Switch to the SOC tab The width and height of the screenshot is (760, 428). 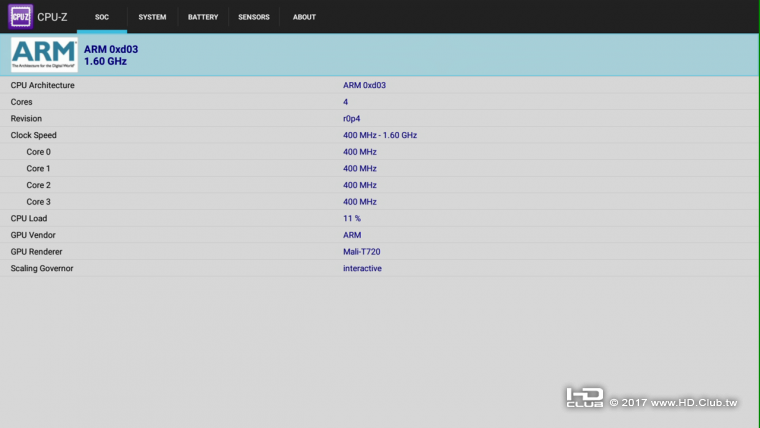click(102, 17)
